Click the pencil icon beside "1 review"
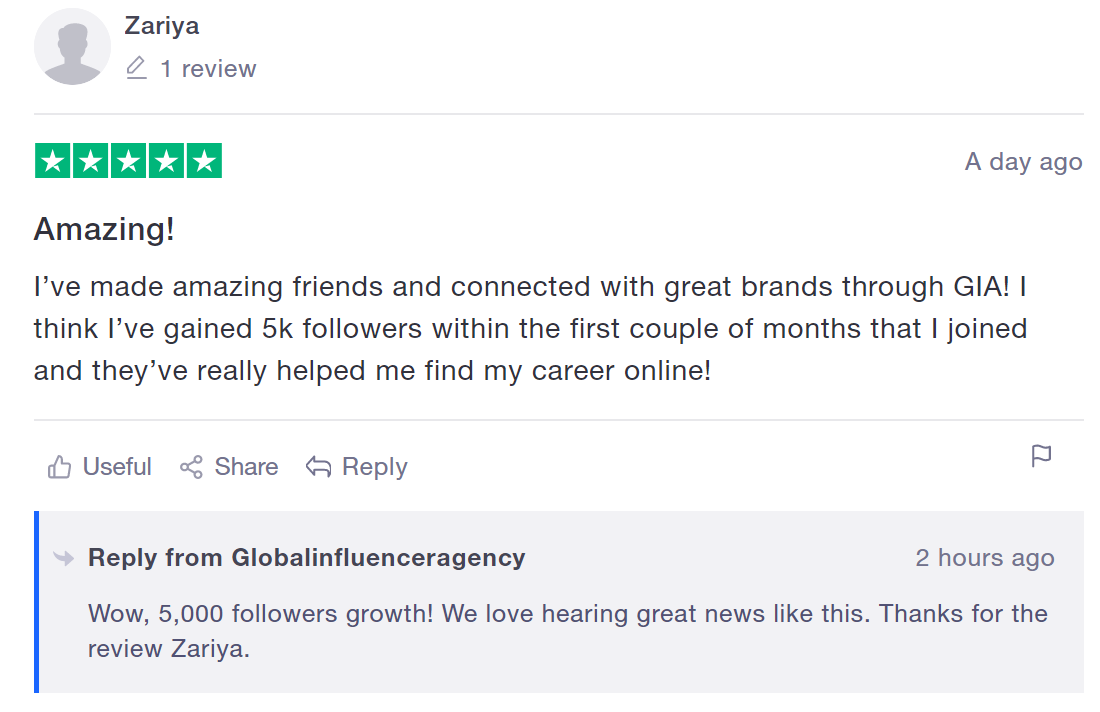This screenshot has width=1100, height=712. tap(136, 69)
